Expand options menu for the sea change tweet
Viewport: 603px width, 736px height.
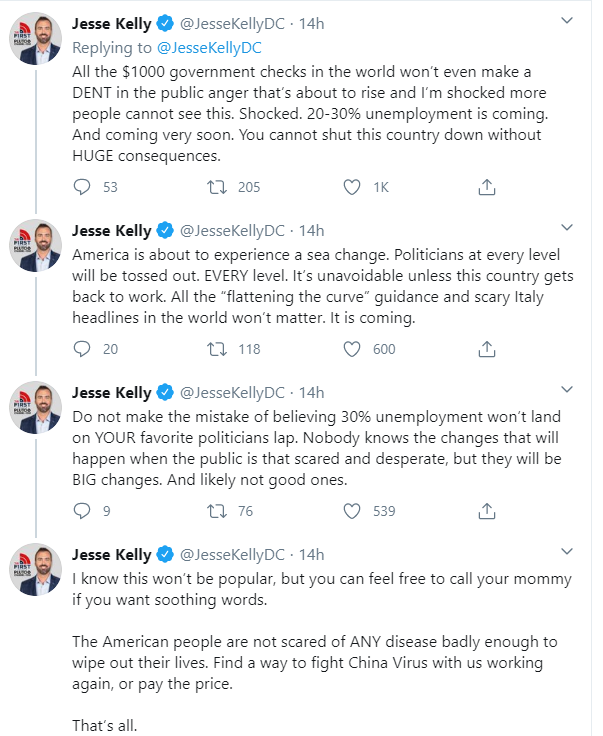(x=567, y=228)
